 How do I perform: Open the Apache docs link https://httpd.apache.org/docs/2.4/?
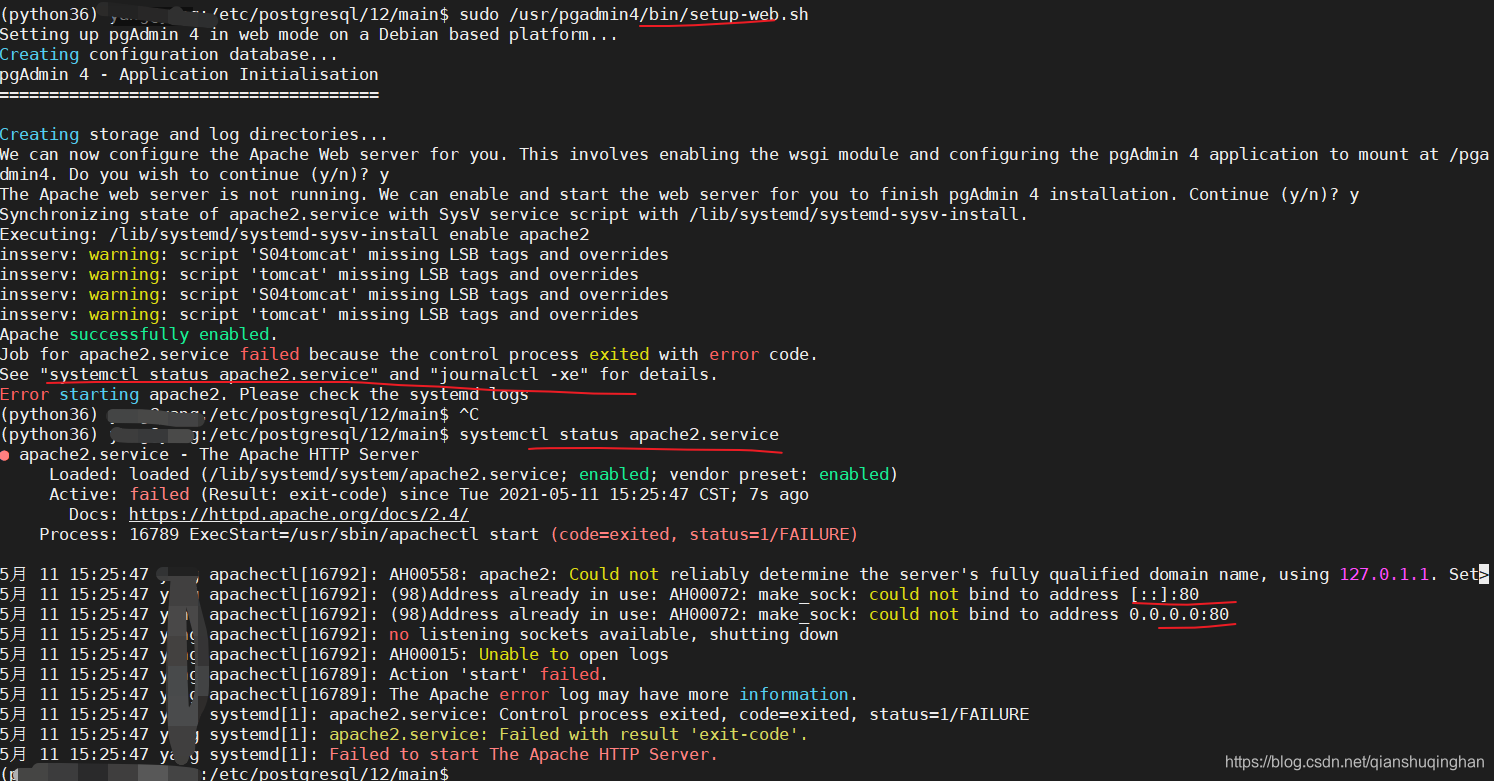point(298,514)
